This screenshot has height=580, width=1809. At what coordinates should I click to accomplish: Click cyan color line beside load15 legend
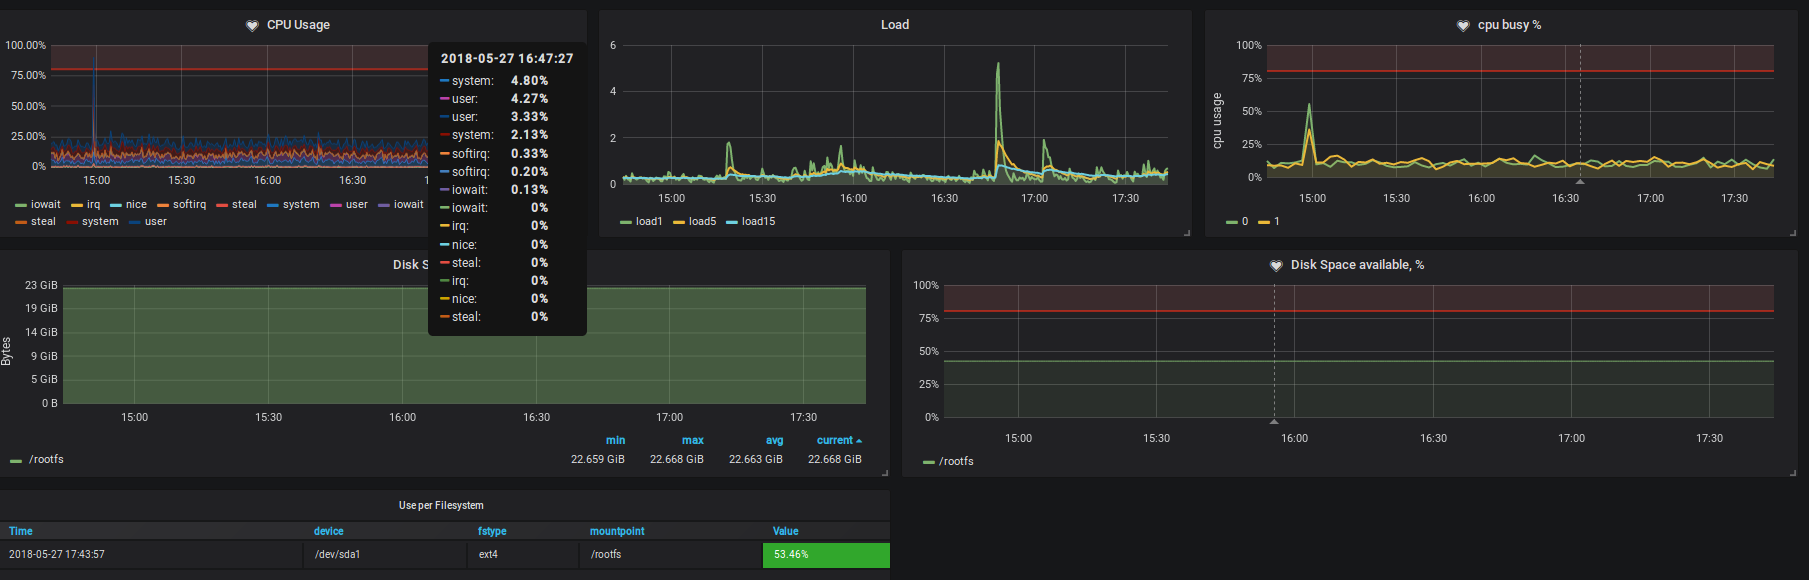coord(732,222)
